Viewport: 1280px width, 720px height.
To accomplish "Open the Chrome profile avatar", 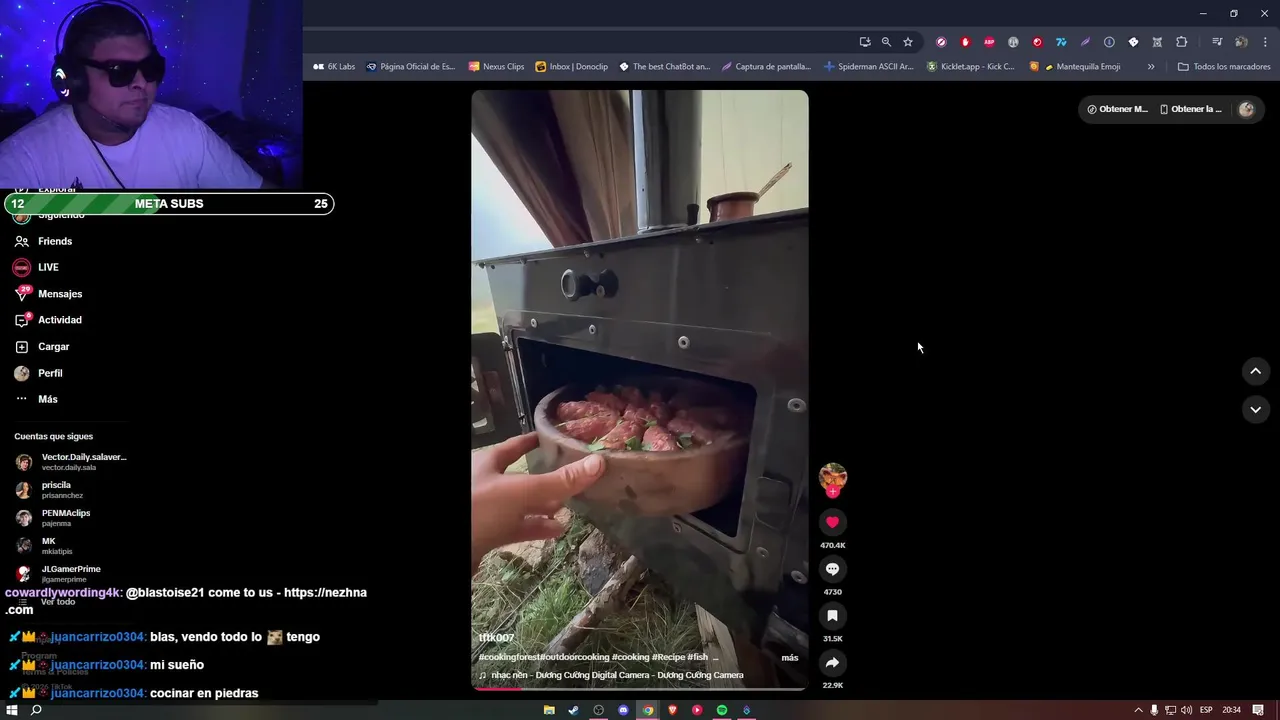I will (x=1241, y=42).
